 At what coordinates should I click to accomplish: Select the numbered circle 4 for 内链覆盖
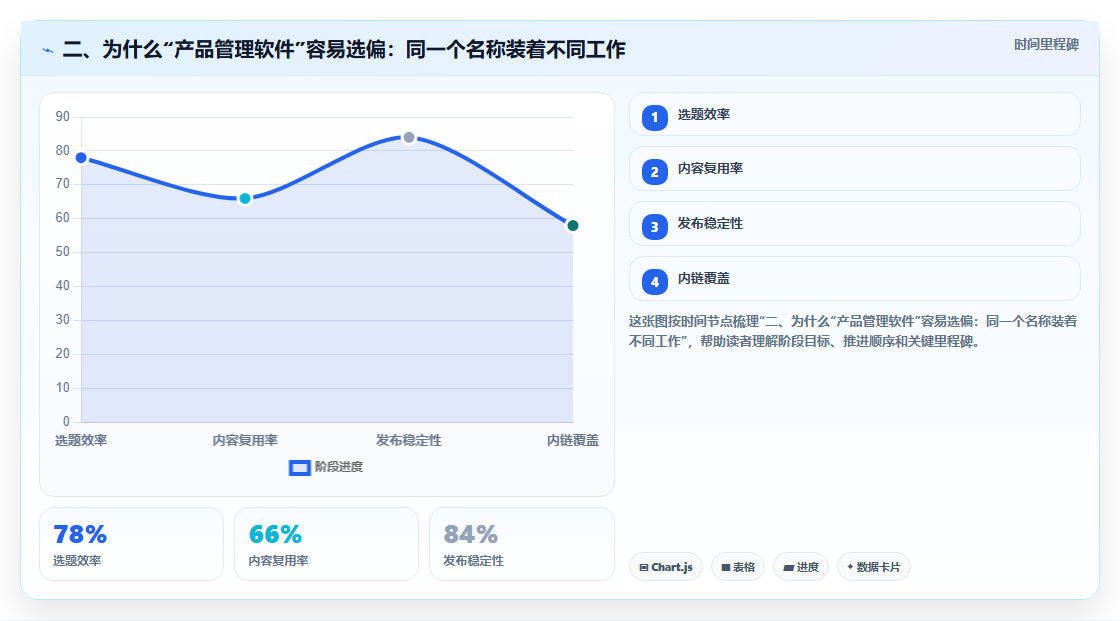pos(654,282)
